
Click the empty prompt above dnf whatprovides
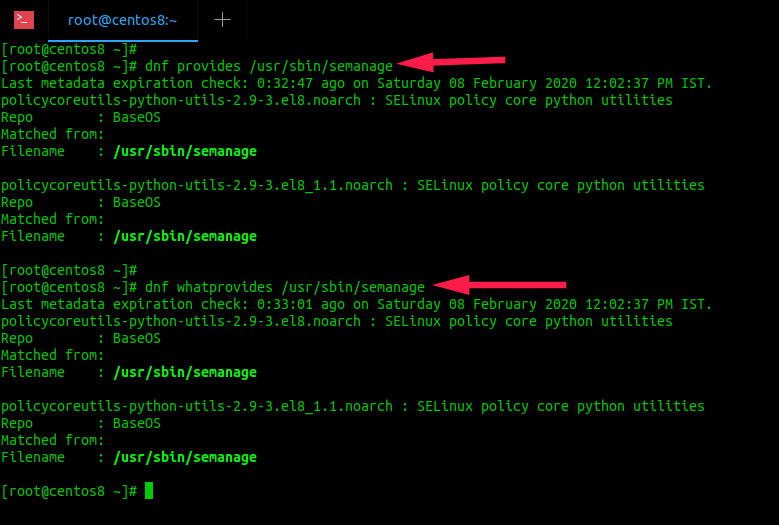coord(69,270)
